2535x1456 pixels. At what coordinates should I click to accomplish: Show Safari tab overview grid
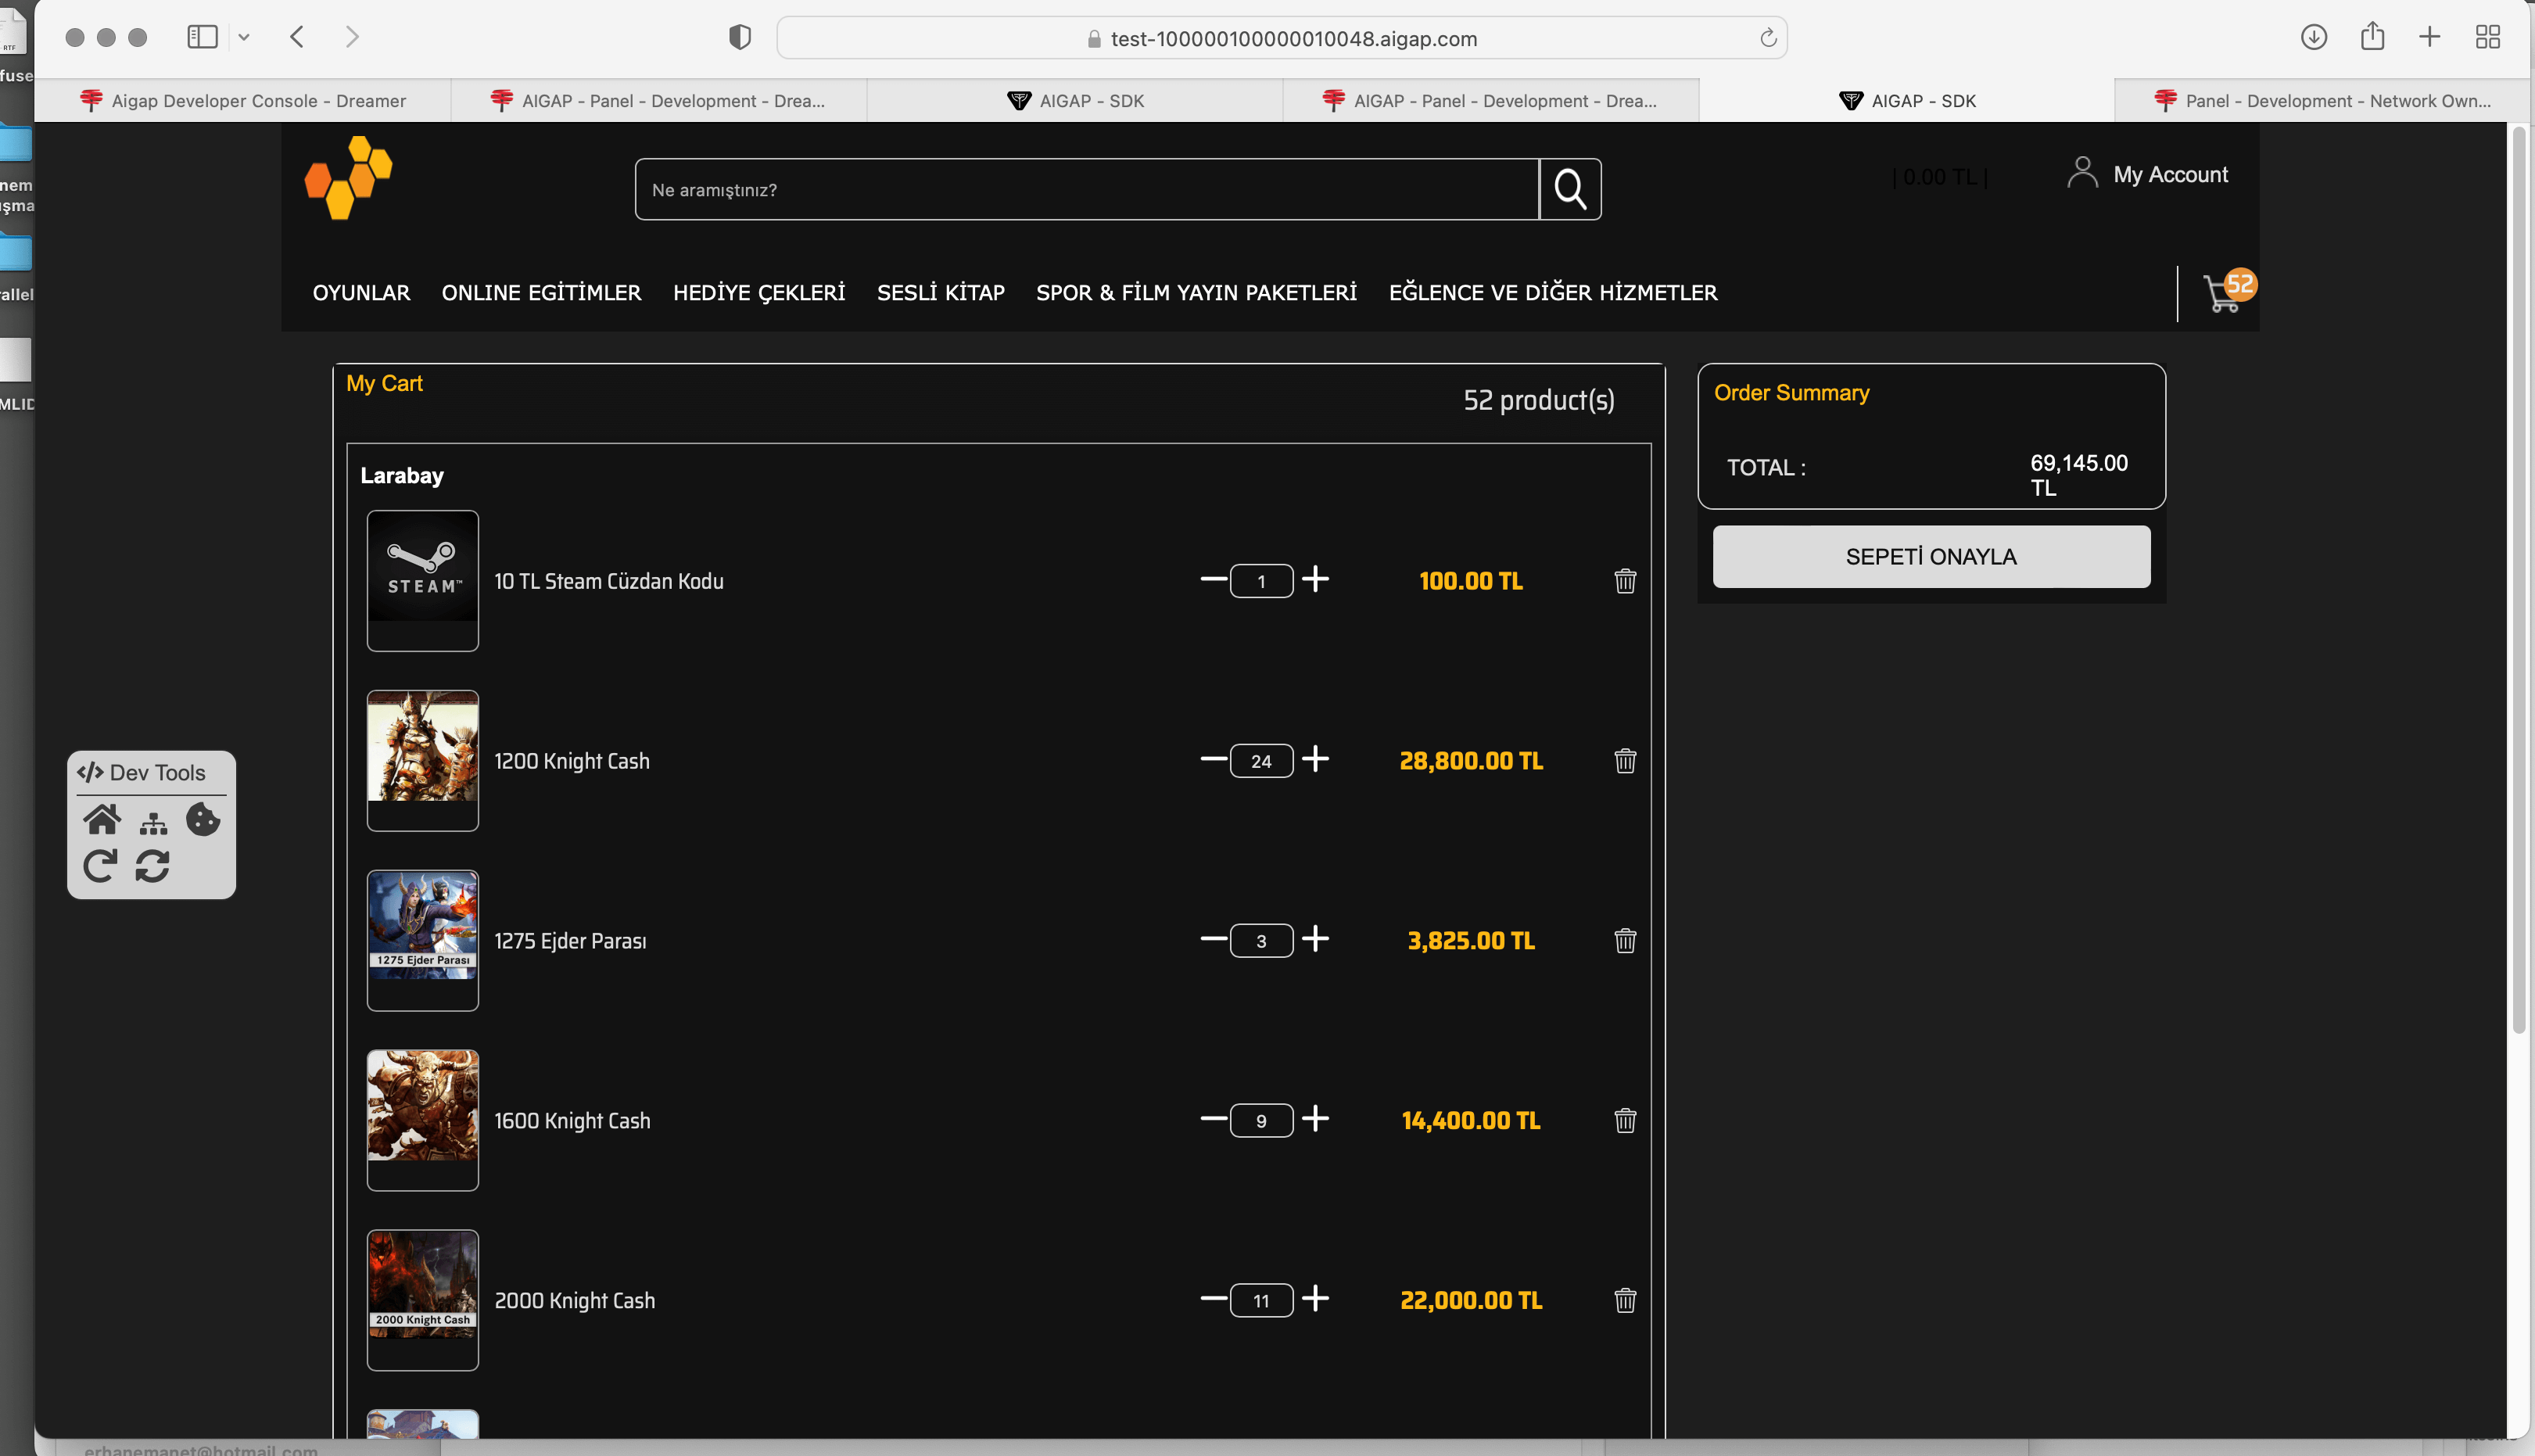click(2487, 37)
